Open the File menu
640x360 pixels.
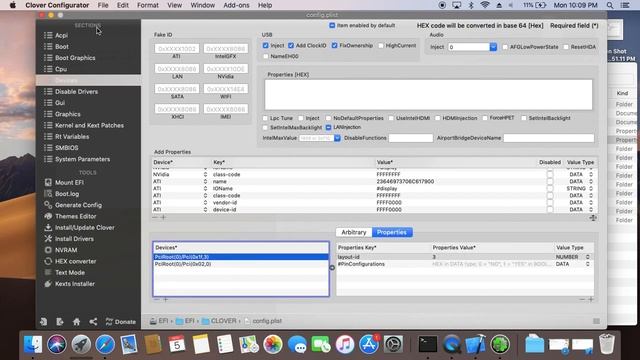(x=103, y=5)
